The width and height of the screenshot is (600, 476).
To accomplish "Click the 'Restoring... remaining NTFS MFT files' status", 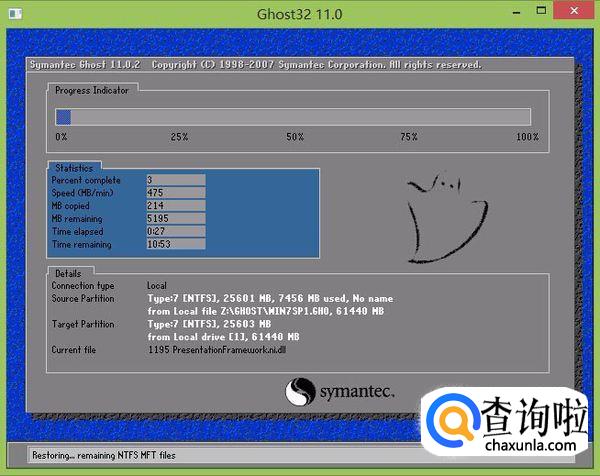I will click(x=104, y=455).
